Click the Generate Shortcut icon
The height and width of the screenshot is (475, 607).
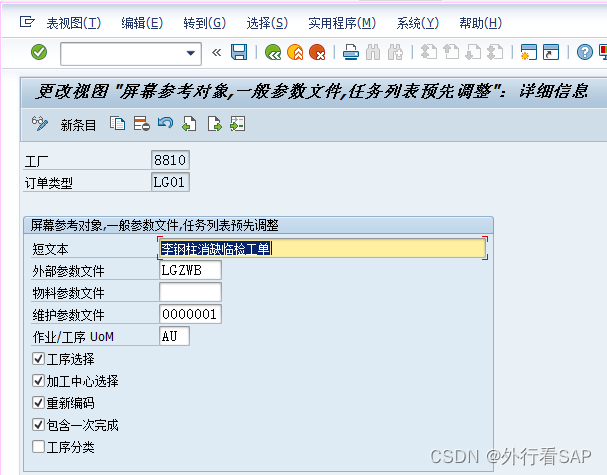point(551,52)
